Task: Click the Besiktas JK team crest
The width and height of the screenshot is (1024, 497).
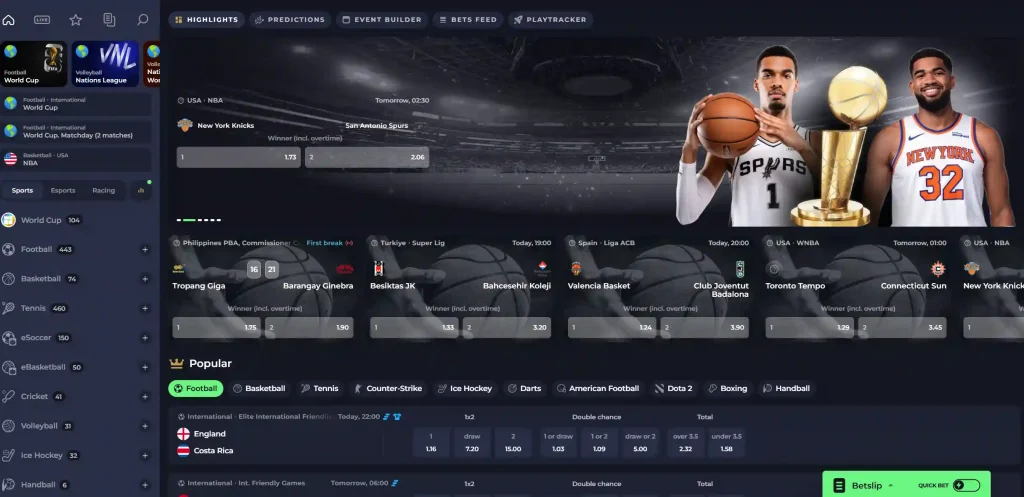Action: tap(378, 269)
